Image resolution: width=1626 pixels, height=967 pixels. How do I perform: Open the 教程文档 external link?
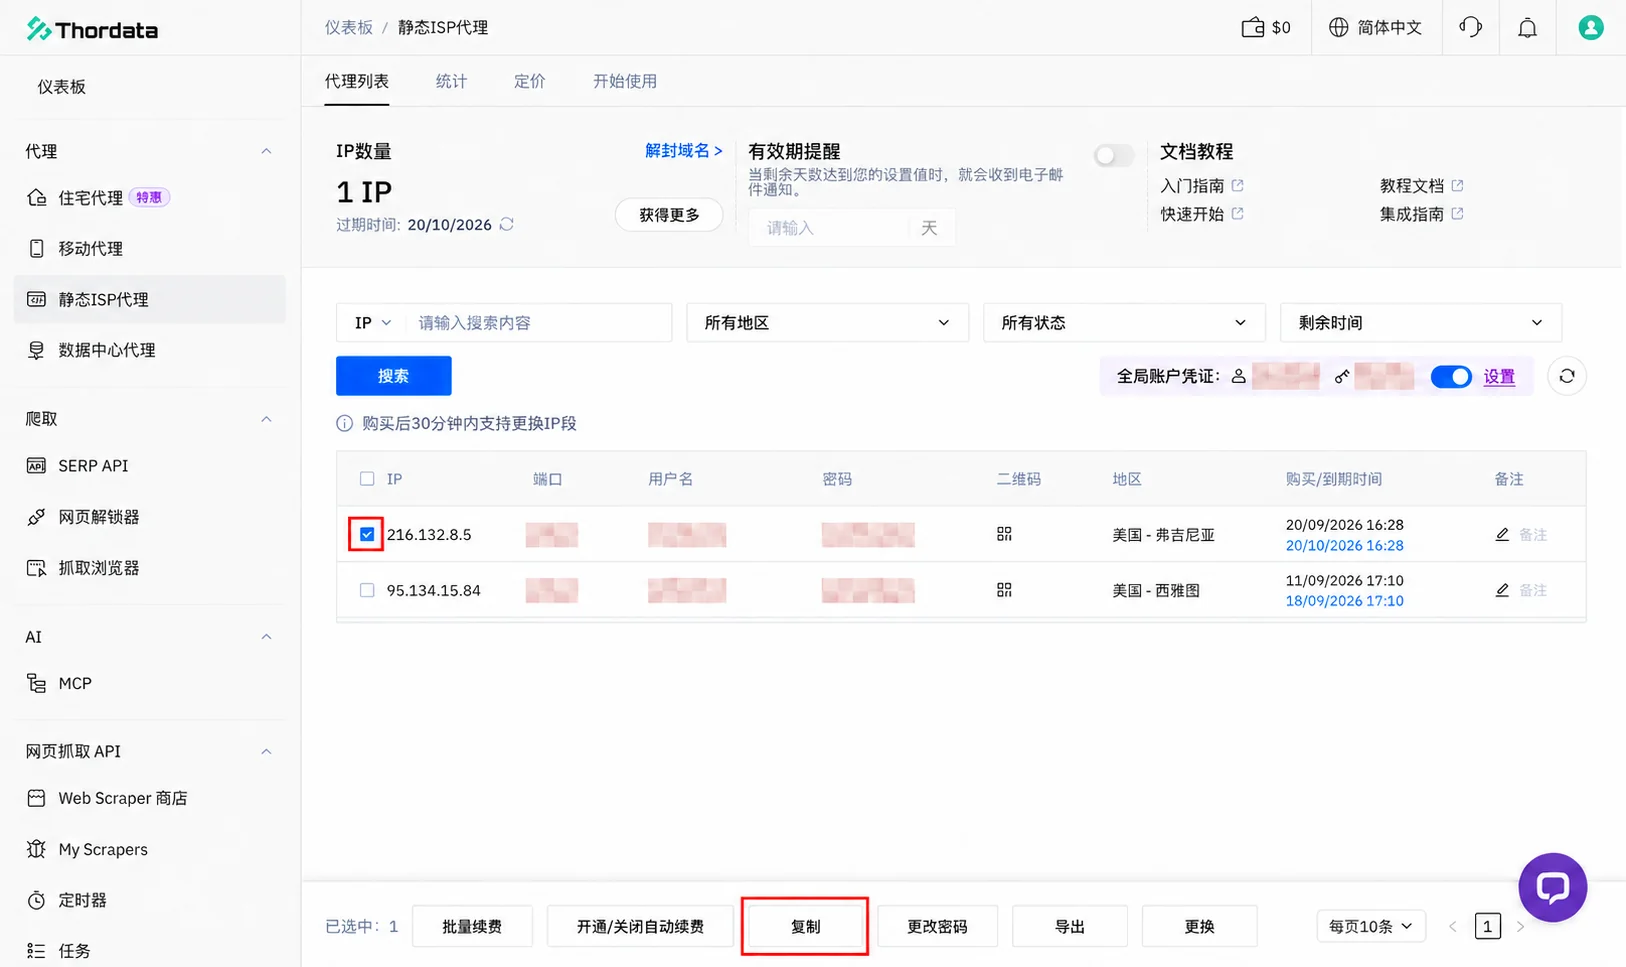click(x=1421, y=186)
